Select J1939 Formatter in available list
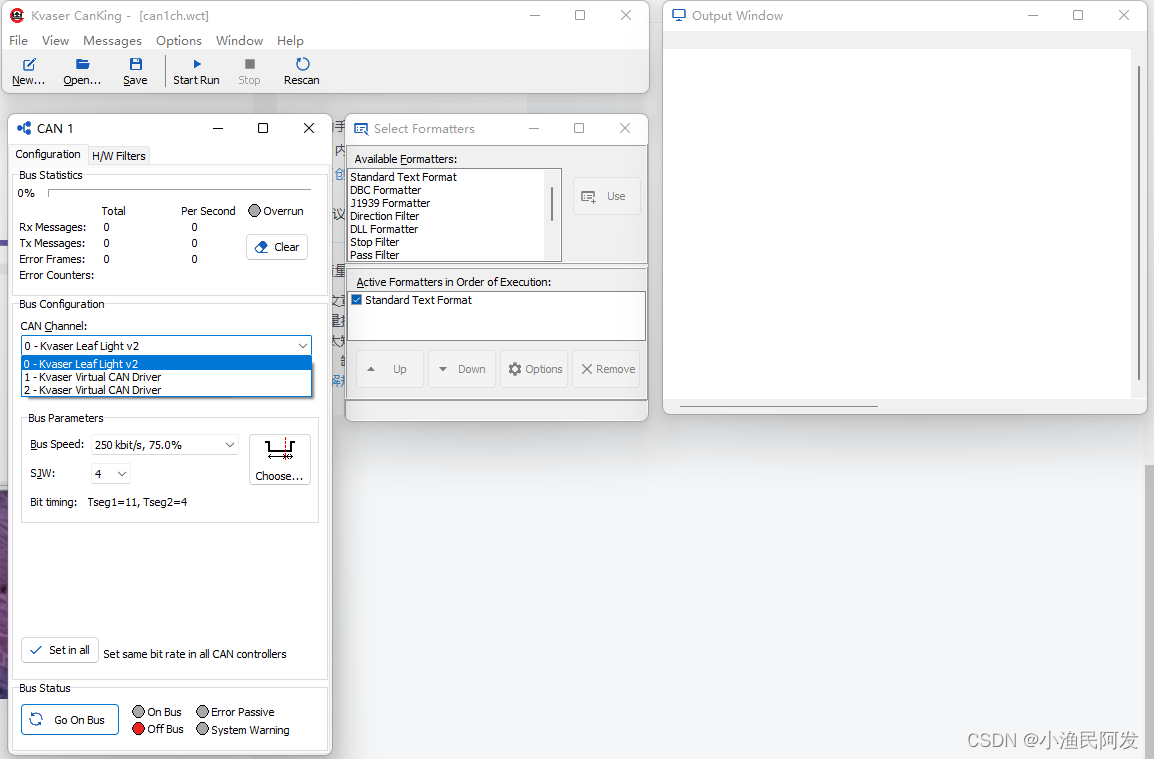The image size is (1154, 759). (390, 203)
